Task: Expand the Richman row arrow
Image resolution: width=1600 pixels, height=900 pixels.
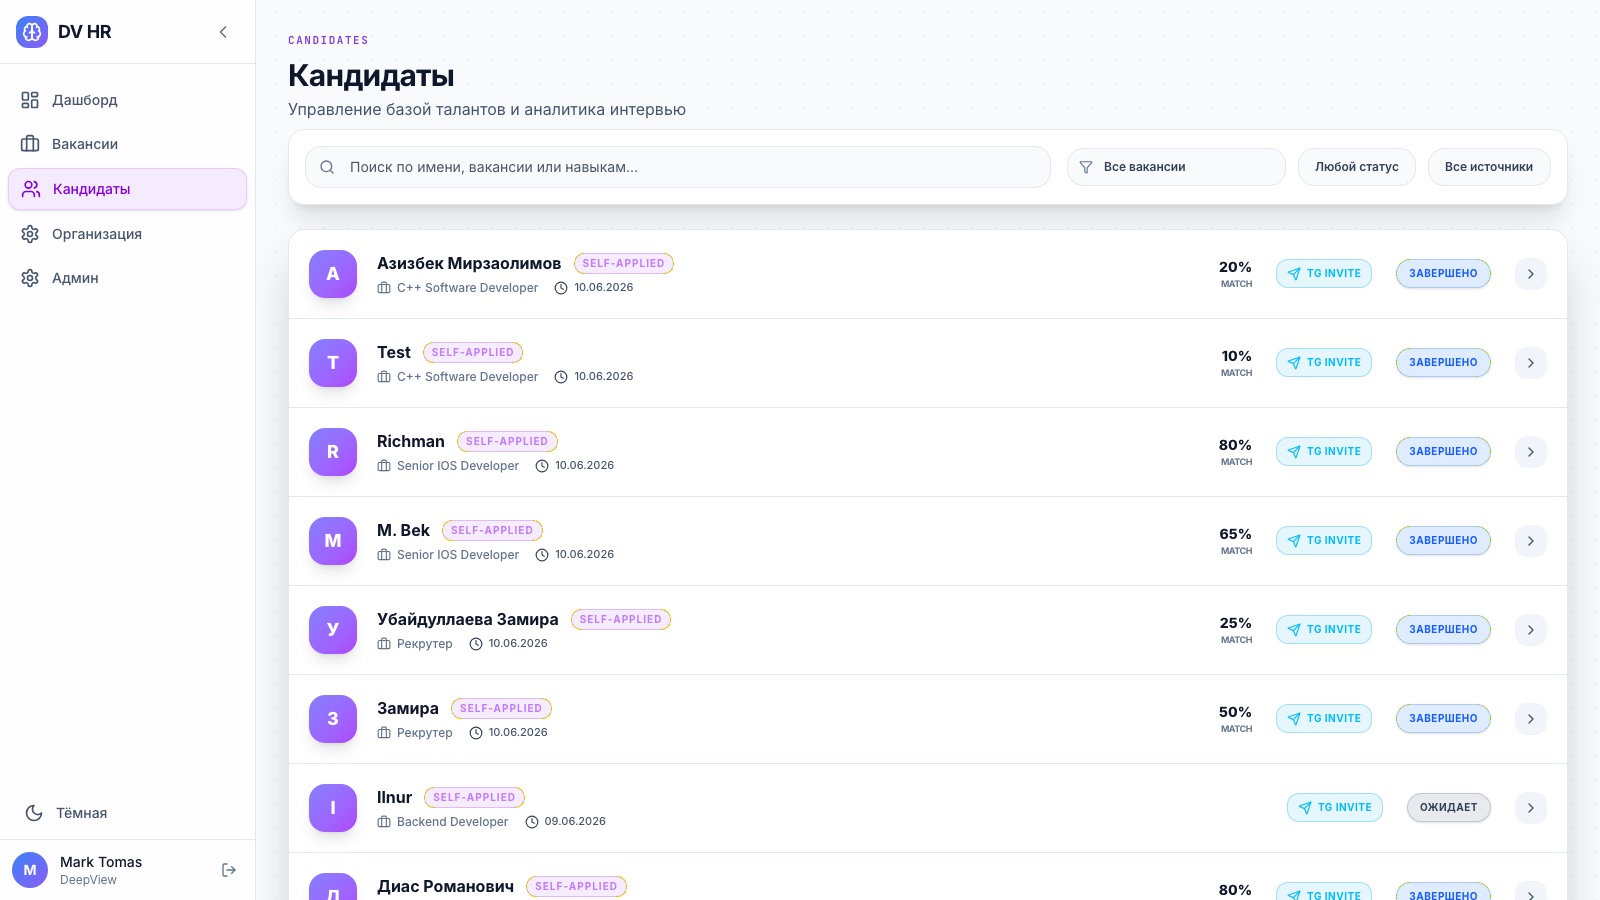Action: tap(1531, 452)
